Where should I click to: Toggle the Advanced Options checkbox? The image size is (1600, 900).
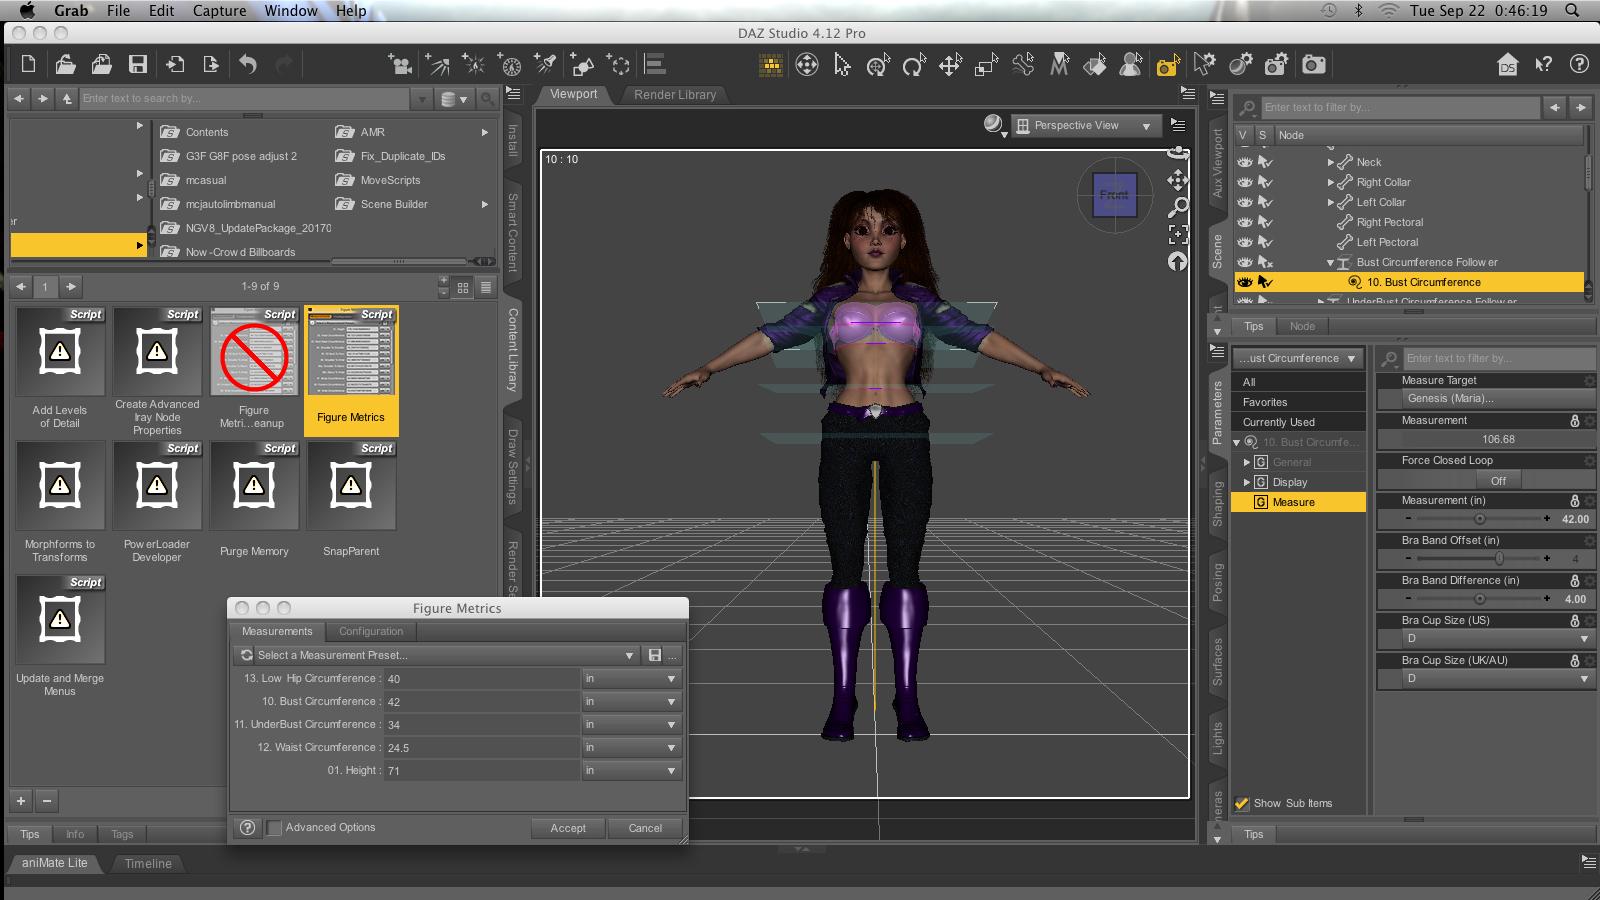[x=274, y=828]
